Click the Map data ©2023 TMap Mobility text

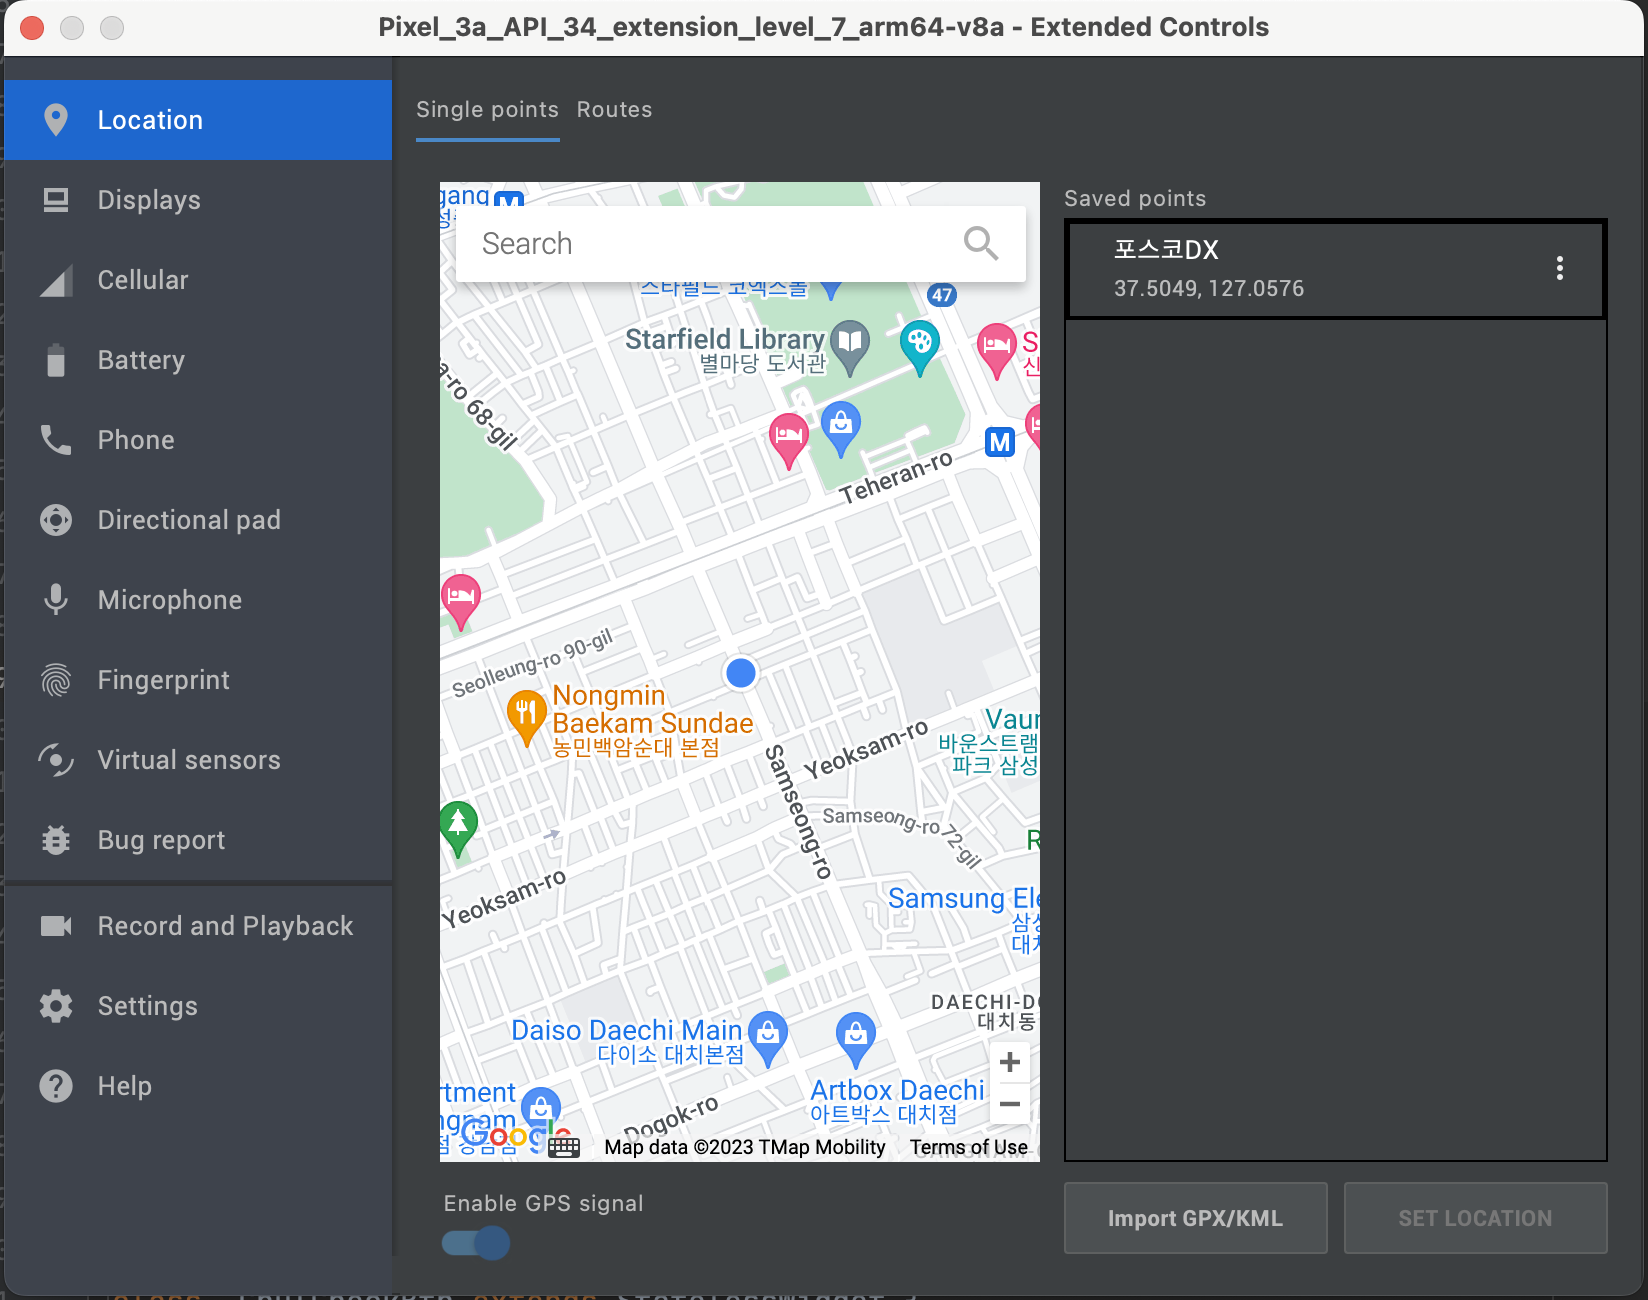[x=745, y=1147]
